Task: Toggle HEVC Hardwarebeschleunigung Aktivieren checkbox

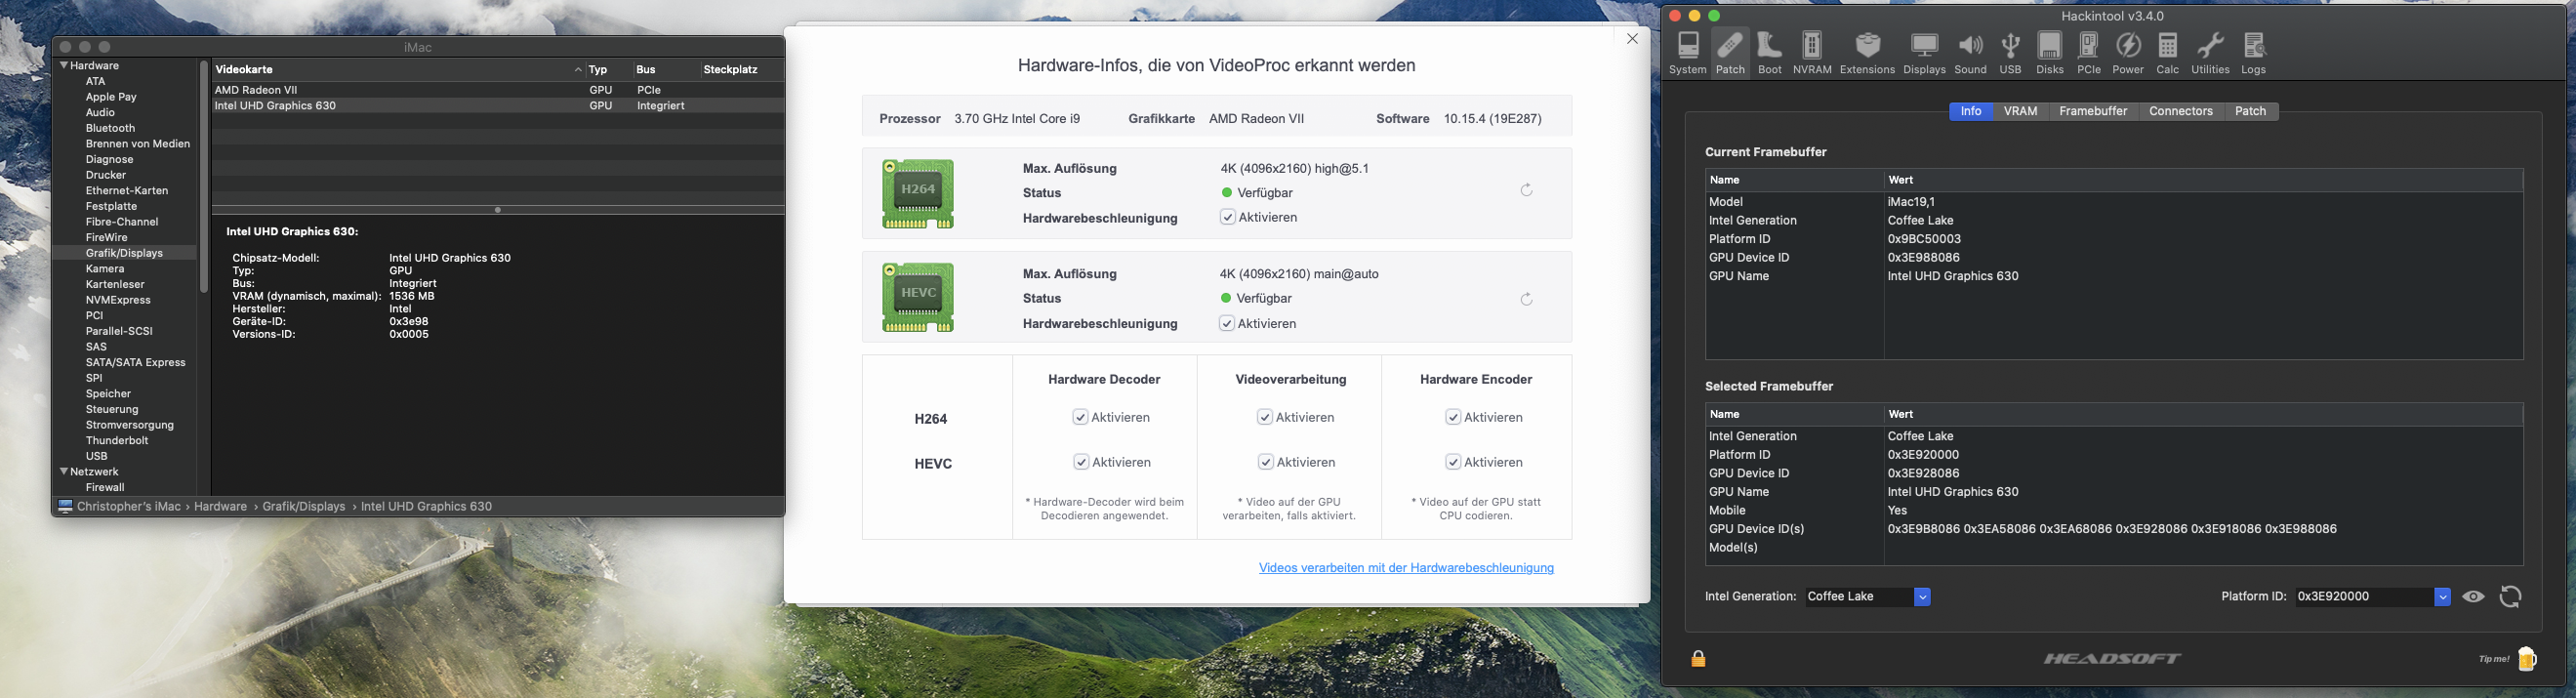Action: point(1227,323)
